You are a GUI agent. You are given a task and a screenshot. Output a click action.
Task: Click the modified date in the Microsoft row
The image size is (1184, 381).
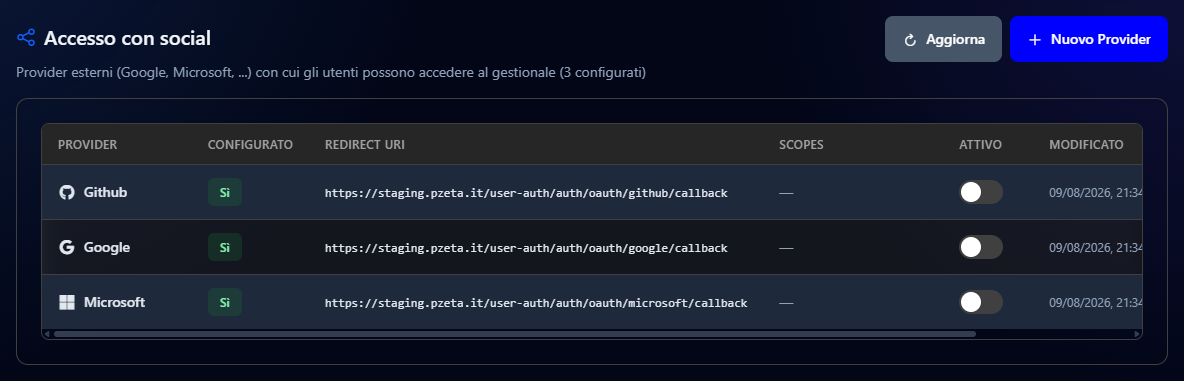(1096, 303)
